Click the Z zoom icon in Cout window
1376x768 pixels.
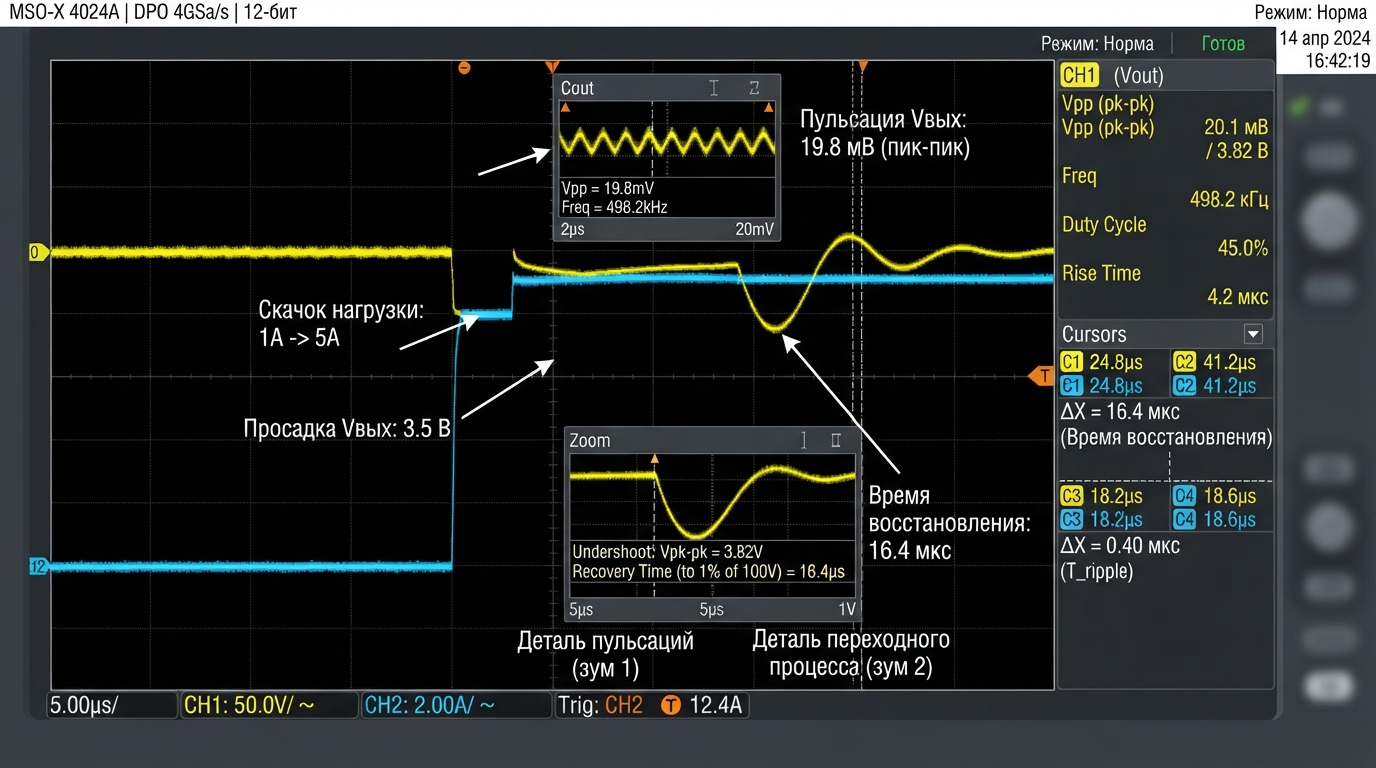(754, 88)
